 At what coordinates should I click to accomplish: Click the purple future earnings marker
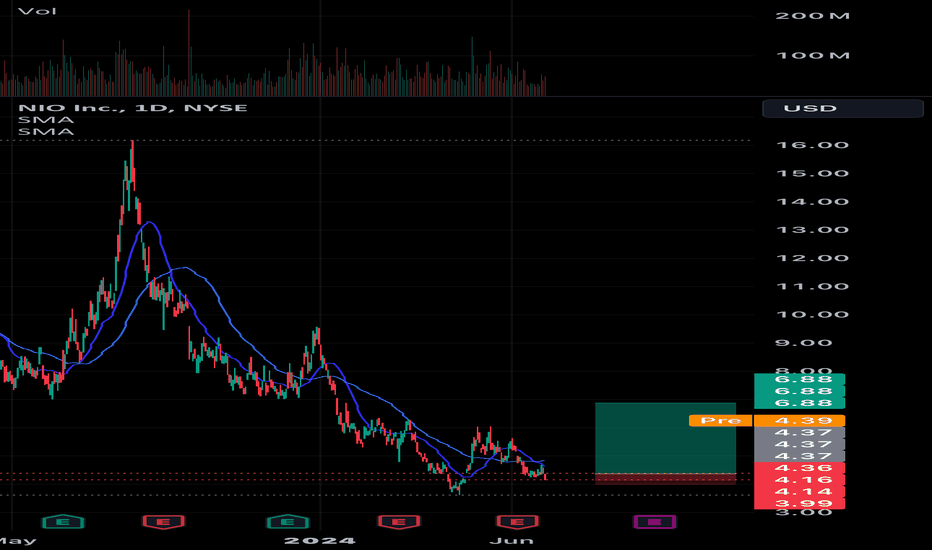point(654,522)
